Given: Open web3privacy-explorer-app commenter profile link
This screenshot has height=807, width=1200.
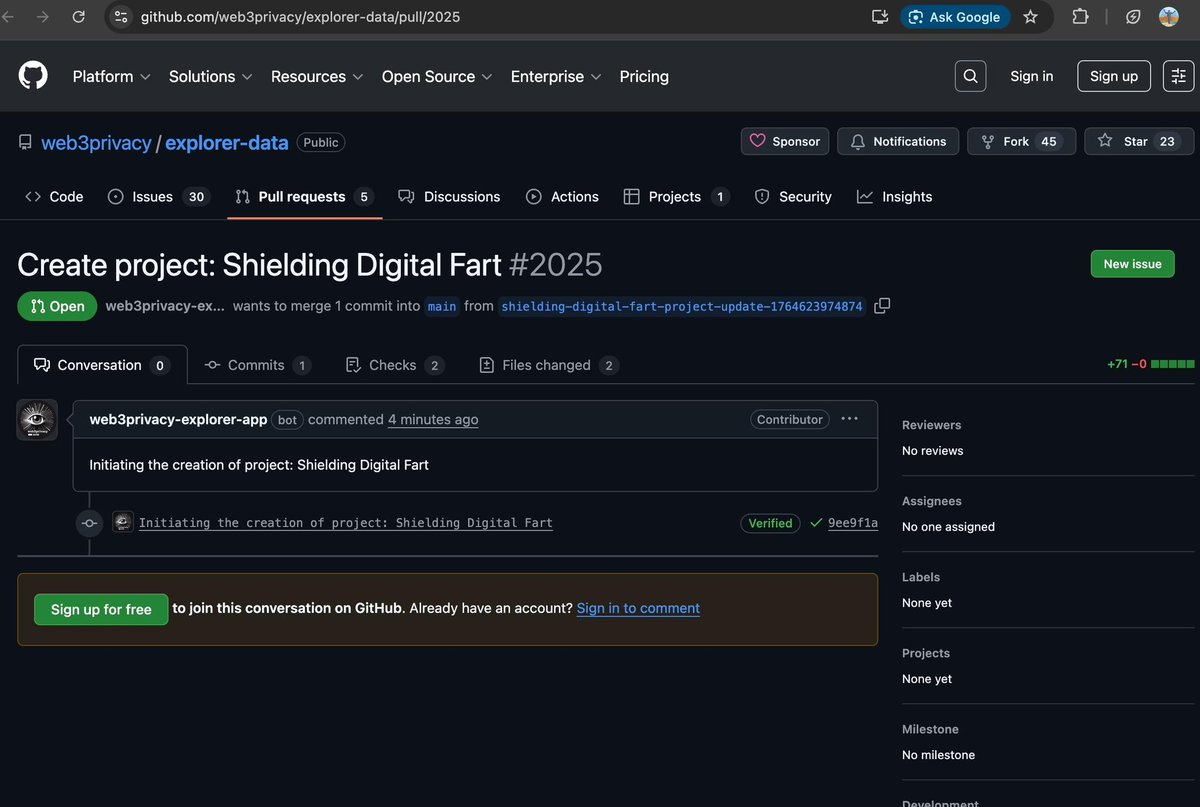Looking at the screenshot, I should 178,419.
